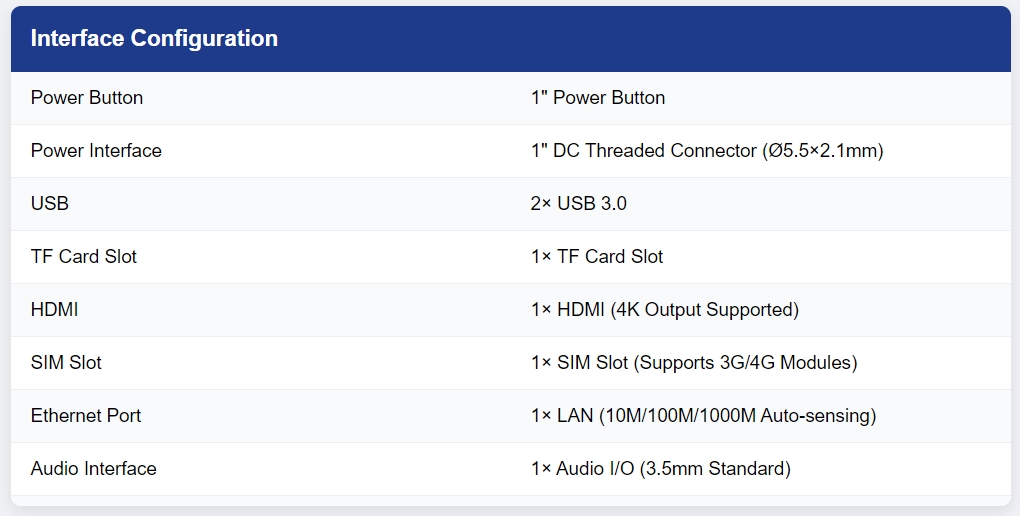The image size is (1020, 516).
Task: Click the Audio I/O 3.5mm Standard value
Action: click(x=661, y=468)
